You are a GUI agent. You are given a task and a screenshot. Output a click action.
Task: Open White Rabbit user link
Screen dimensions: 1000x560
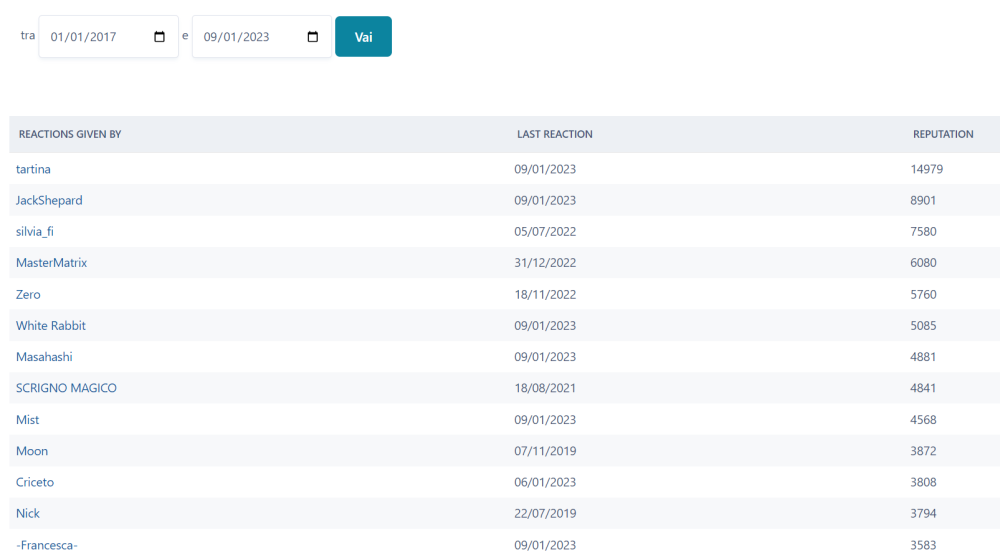pos(50,325)
